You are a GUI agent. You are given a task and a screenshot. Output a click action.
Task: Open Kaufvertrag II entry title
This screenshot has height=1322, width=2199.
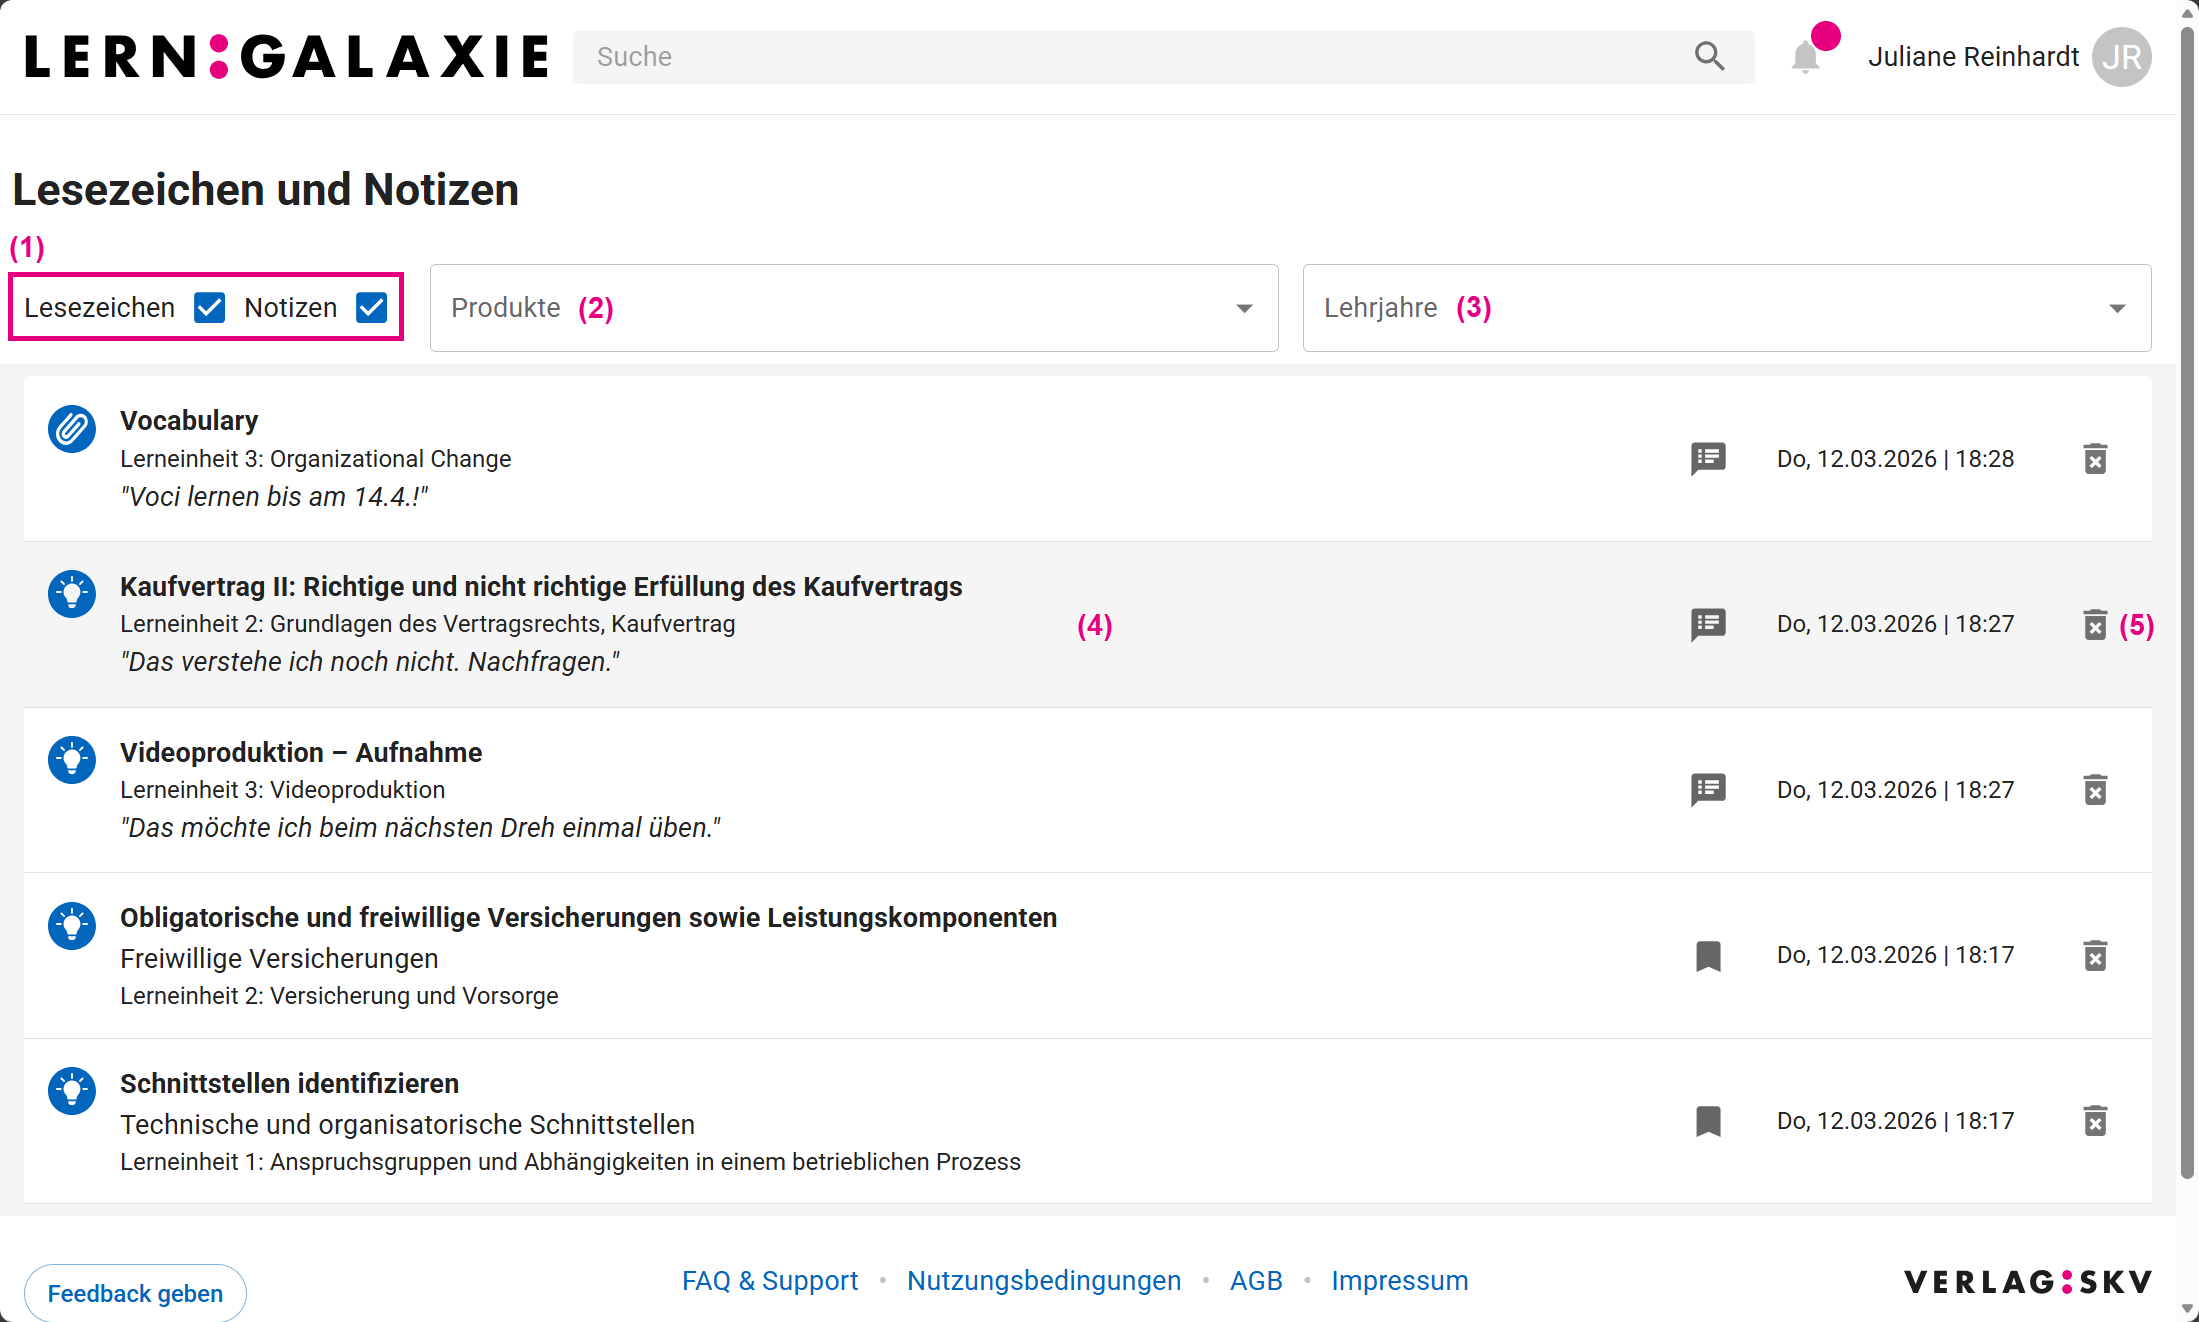coord(541,586)
